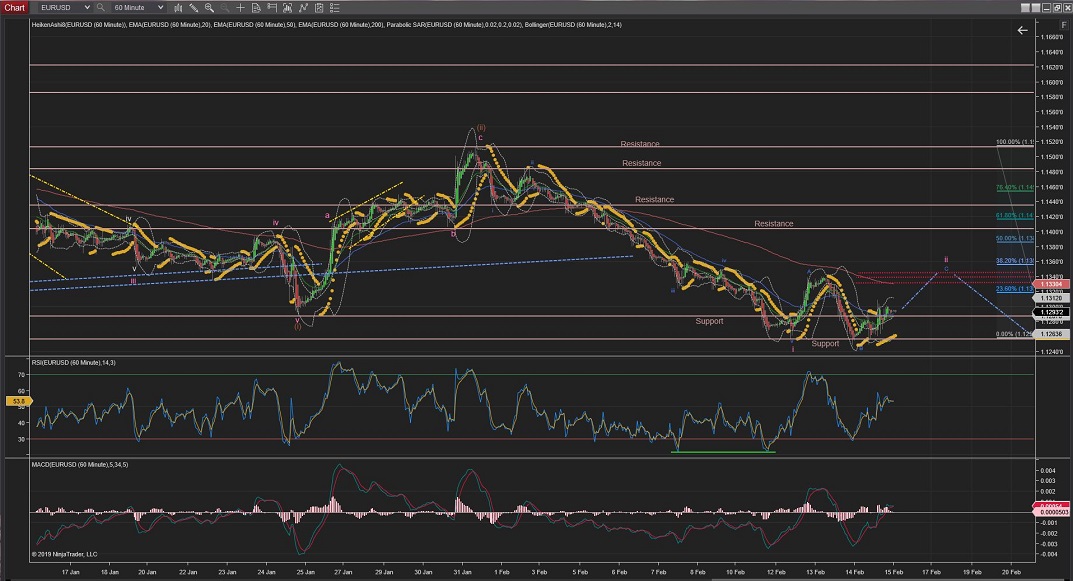Open the bar type chart style icon

pyautogui.click(x=177, y=7)
